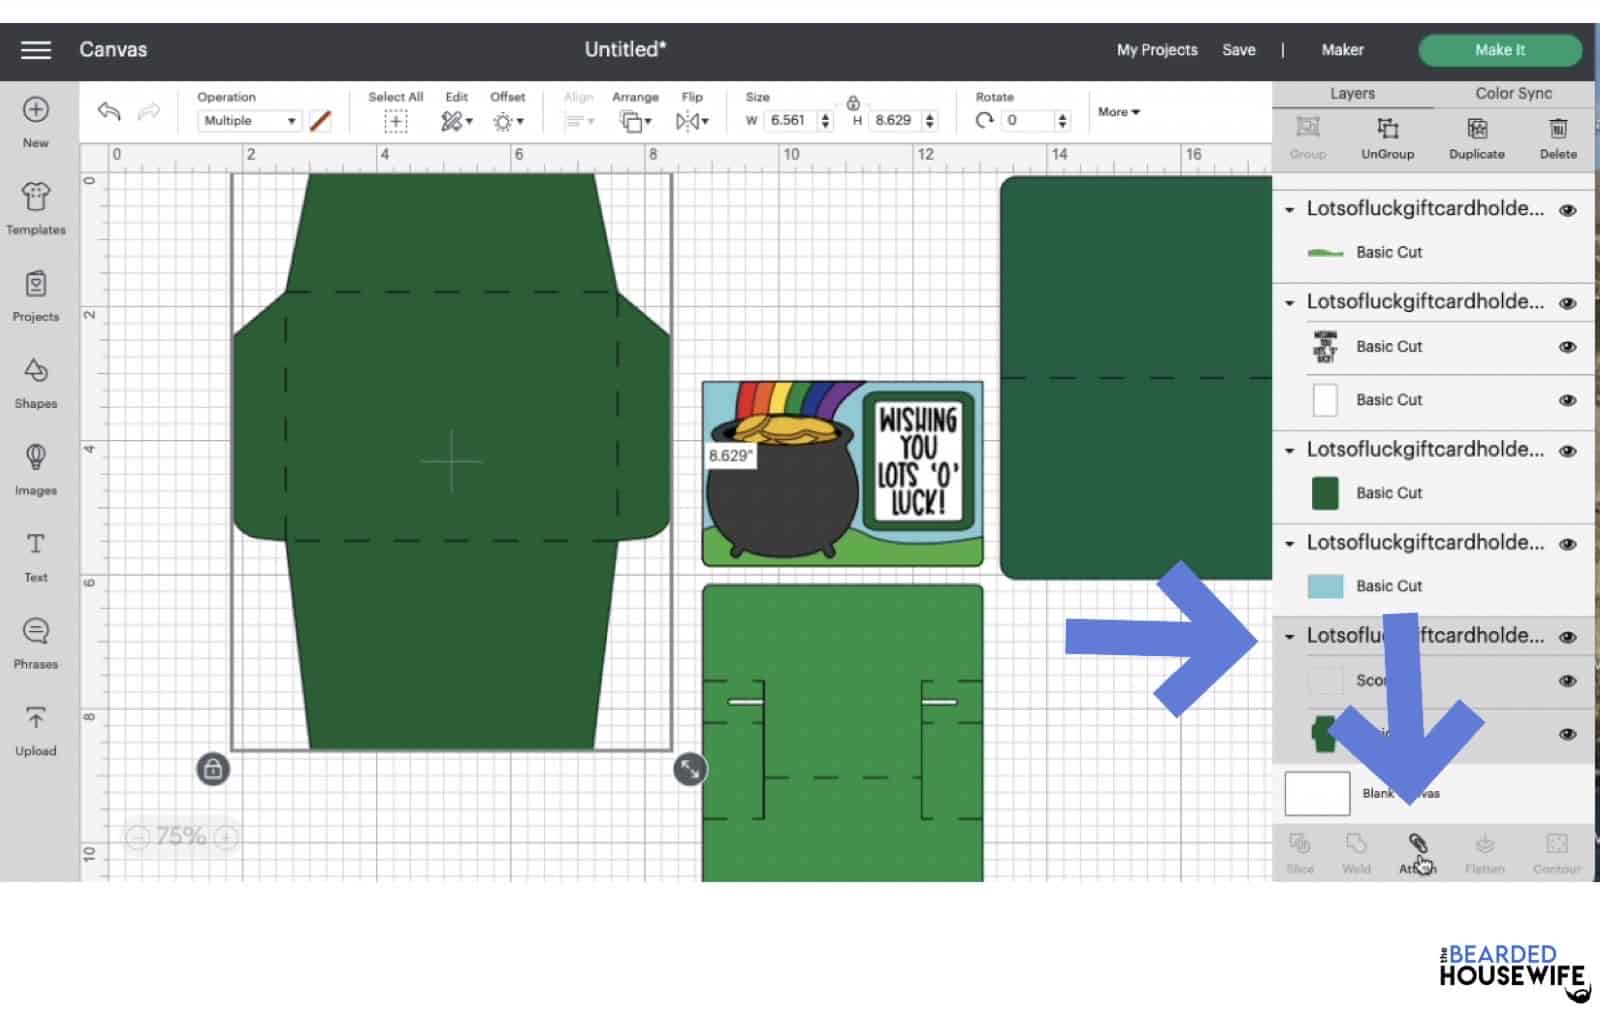Click the UnGroup icon in Layers panel
Screen dimensions: 1600x1017
1387,137
